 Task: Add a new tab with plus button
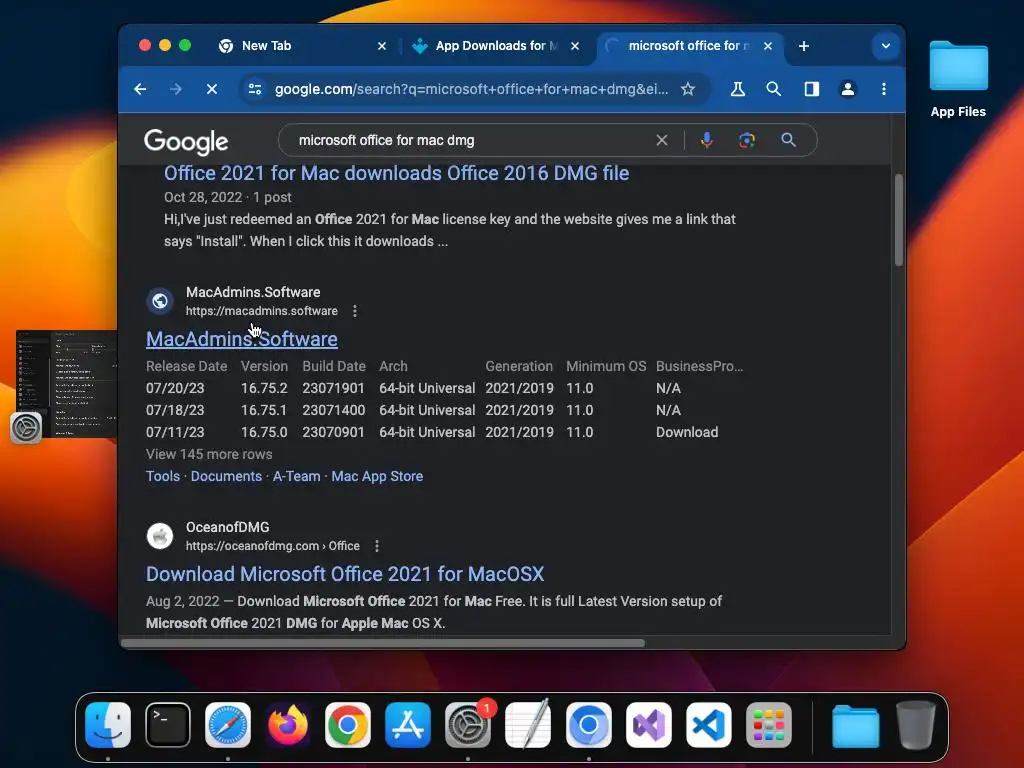(x=804, y=46)
